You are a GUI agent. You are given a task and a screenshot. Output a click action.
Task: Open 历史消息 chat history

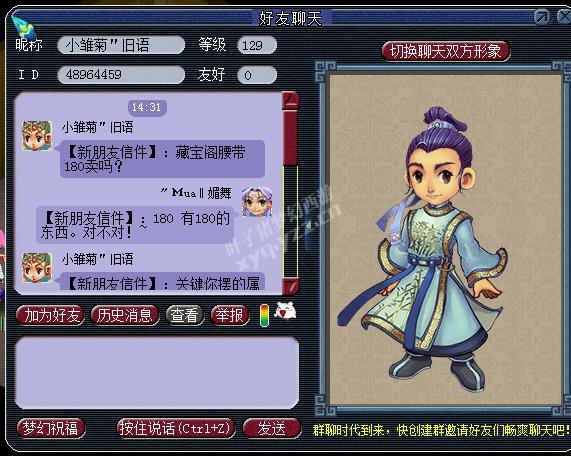tap(125, 315)
